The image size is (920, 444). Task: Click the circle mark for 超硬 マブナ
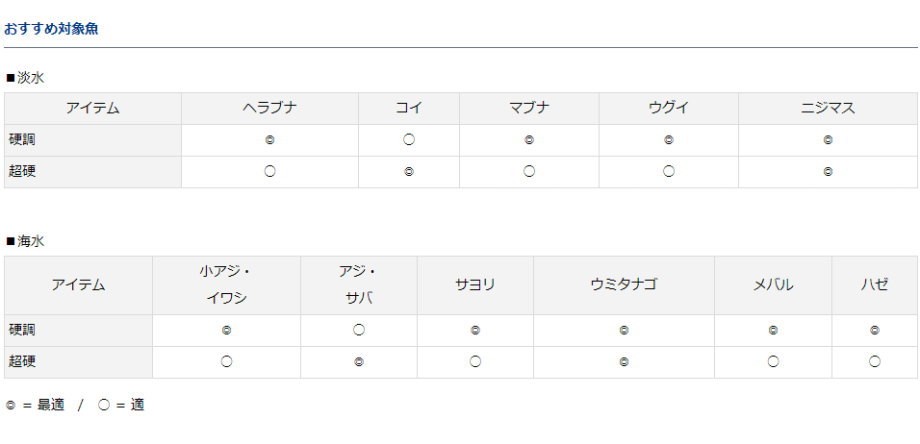529,171
